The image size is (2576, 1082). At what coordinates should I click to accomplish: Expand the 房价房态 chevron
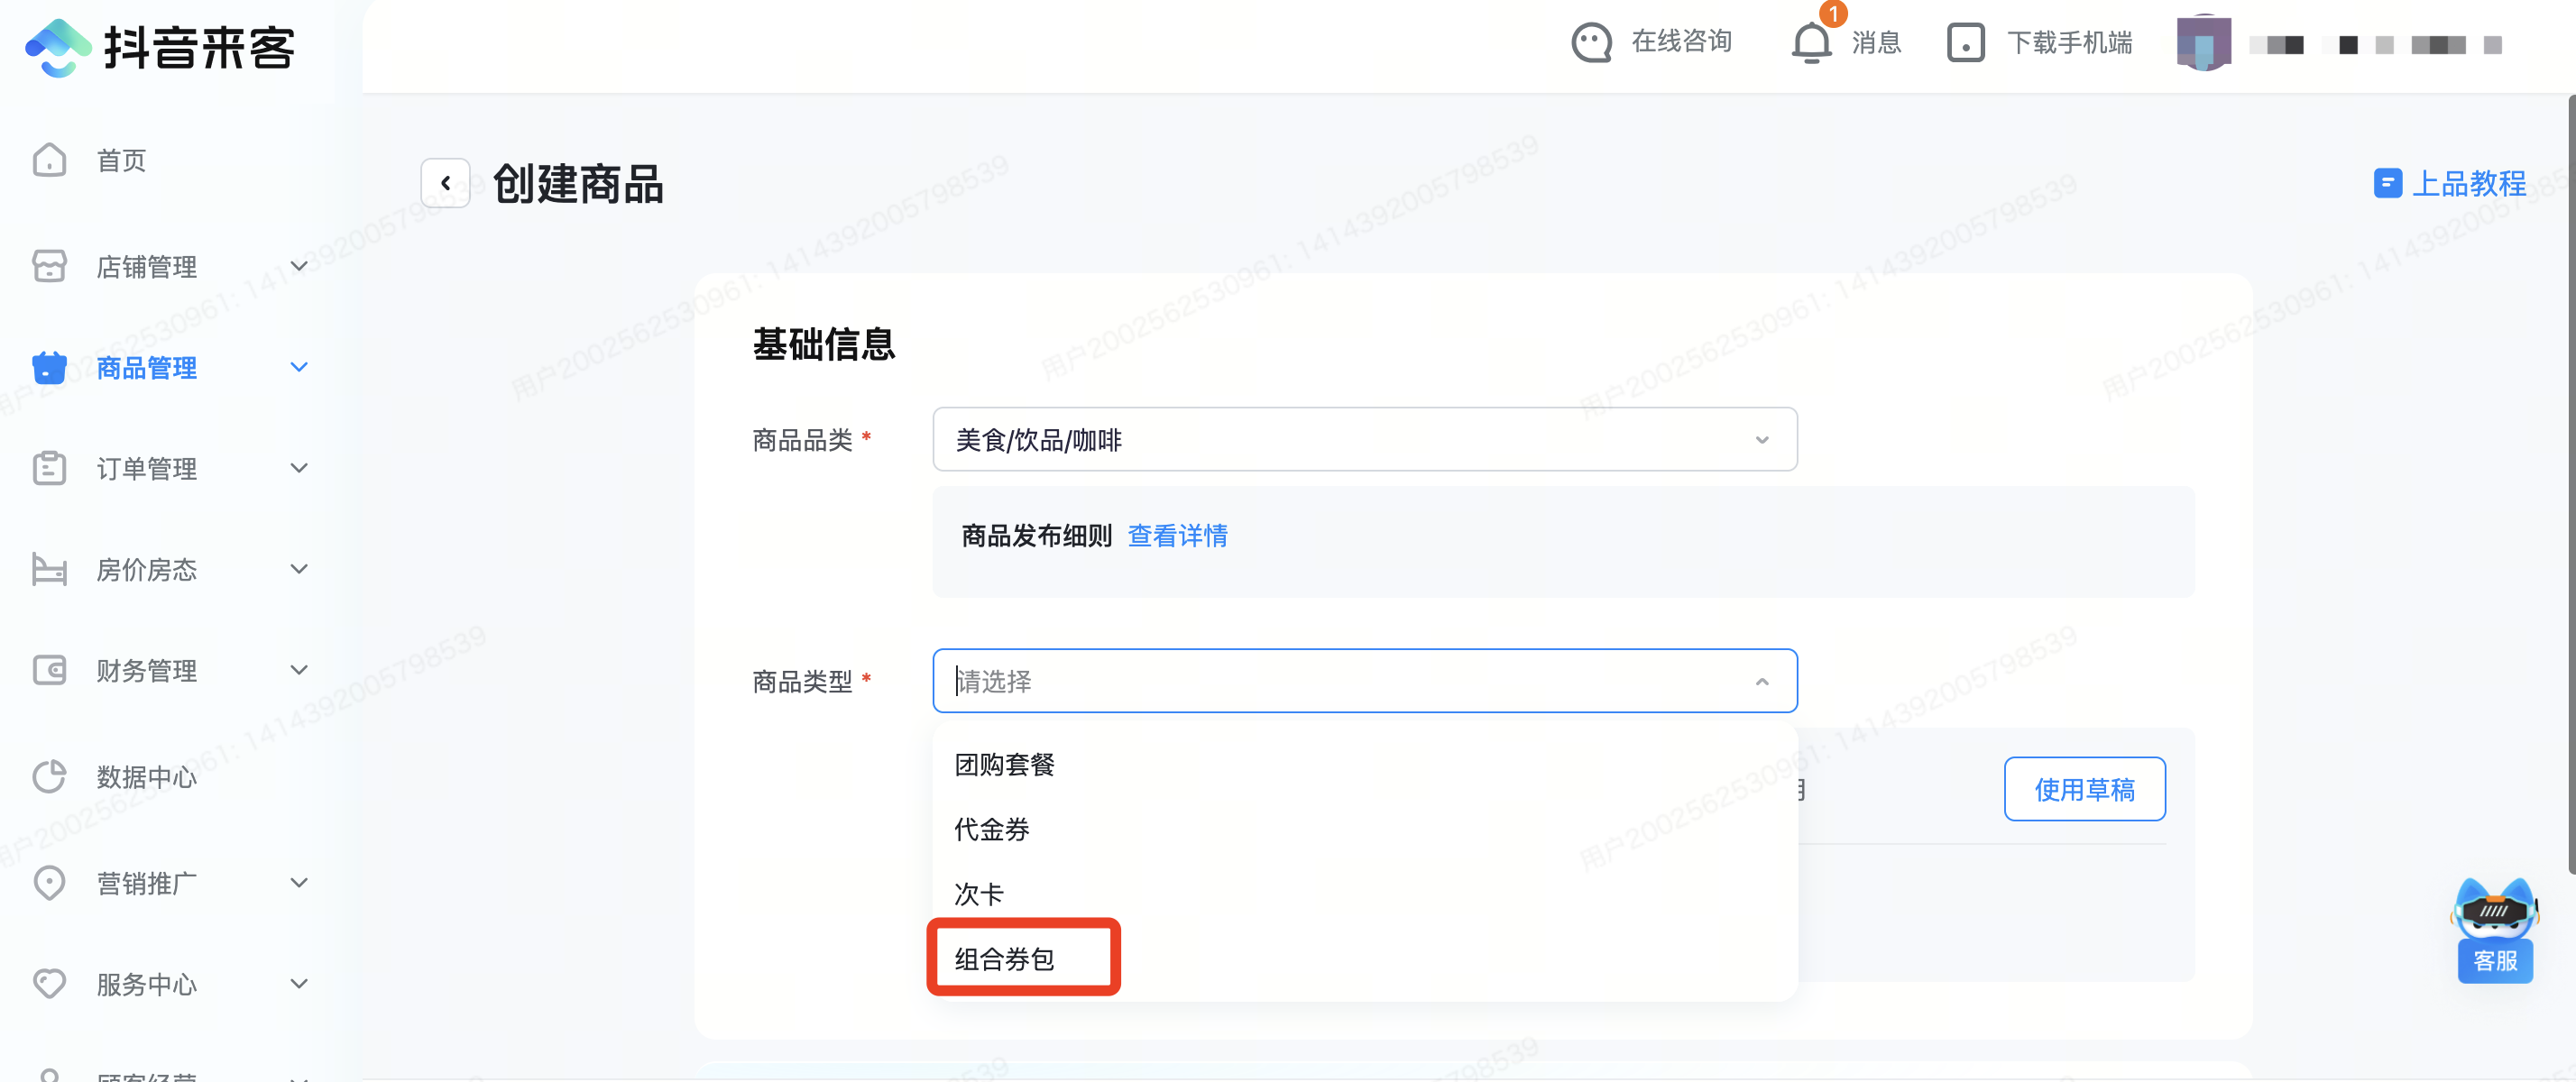(298, 569)
